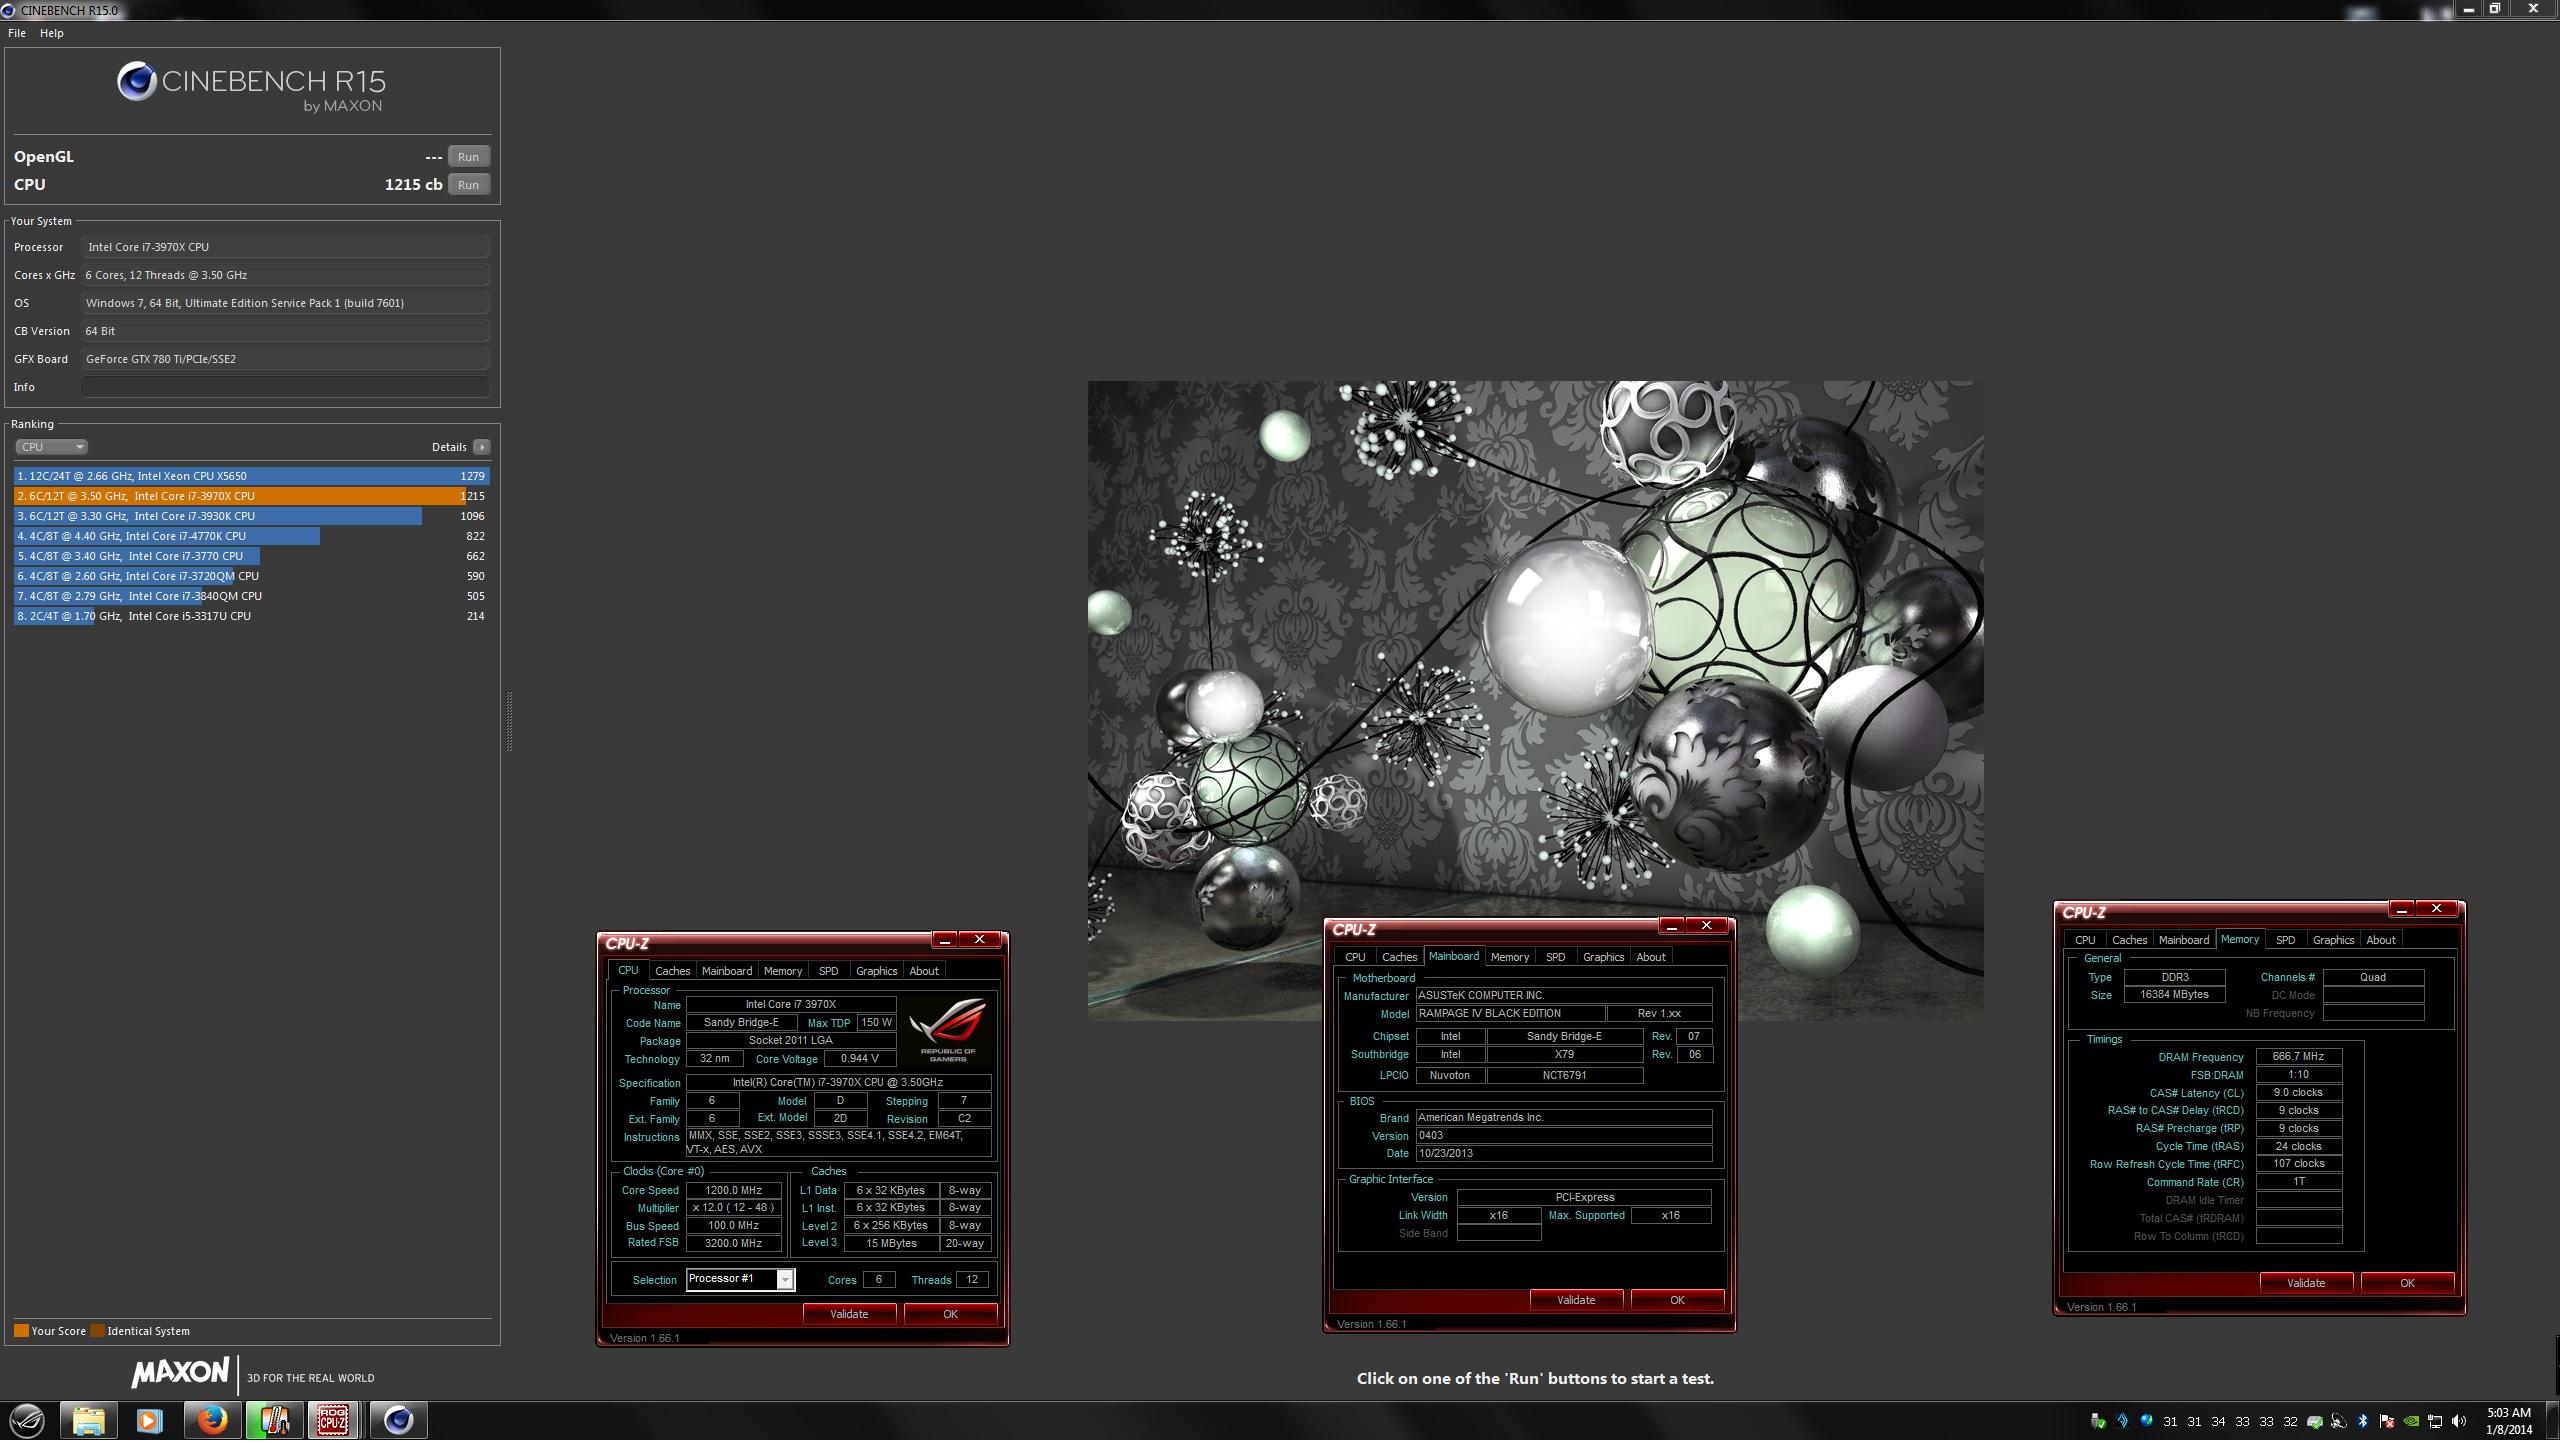Click the blue diamond tray icon

coord(2123,1421)
